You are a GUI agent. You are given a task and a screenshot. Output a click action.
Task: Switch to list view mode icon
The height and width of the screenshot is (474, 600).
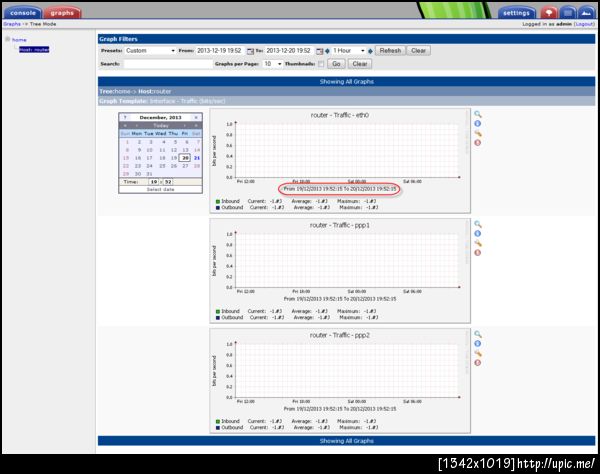[568, 13]
